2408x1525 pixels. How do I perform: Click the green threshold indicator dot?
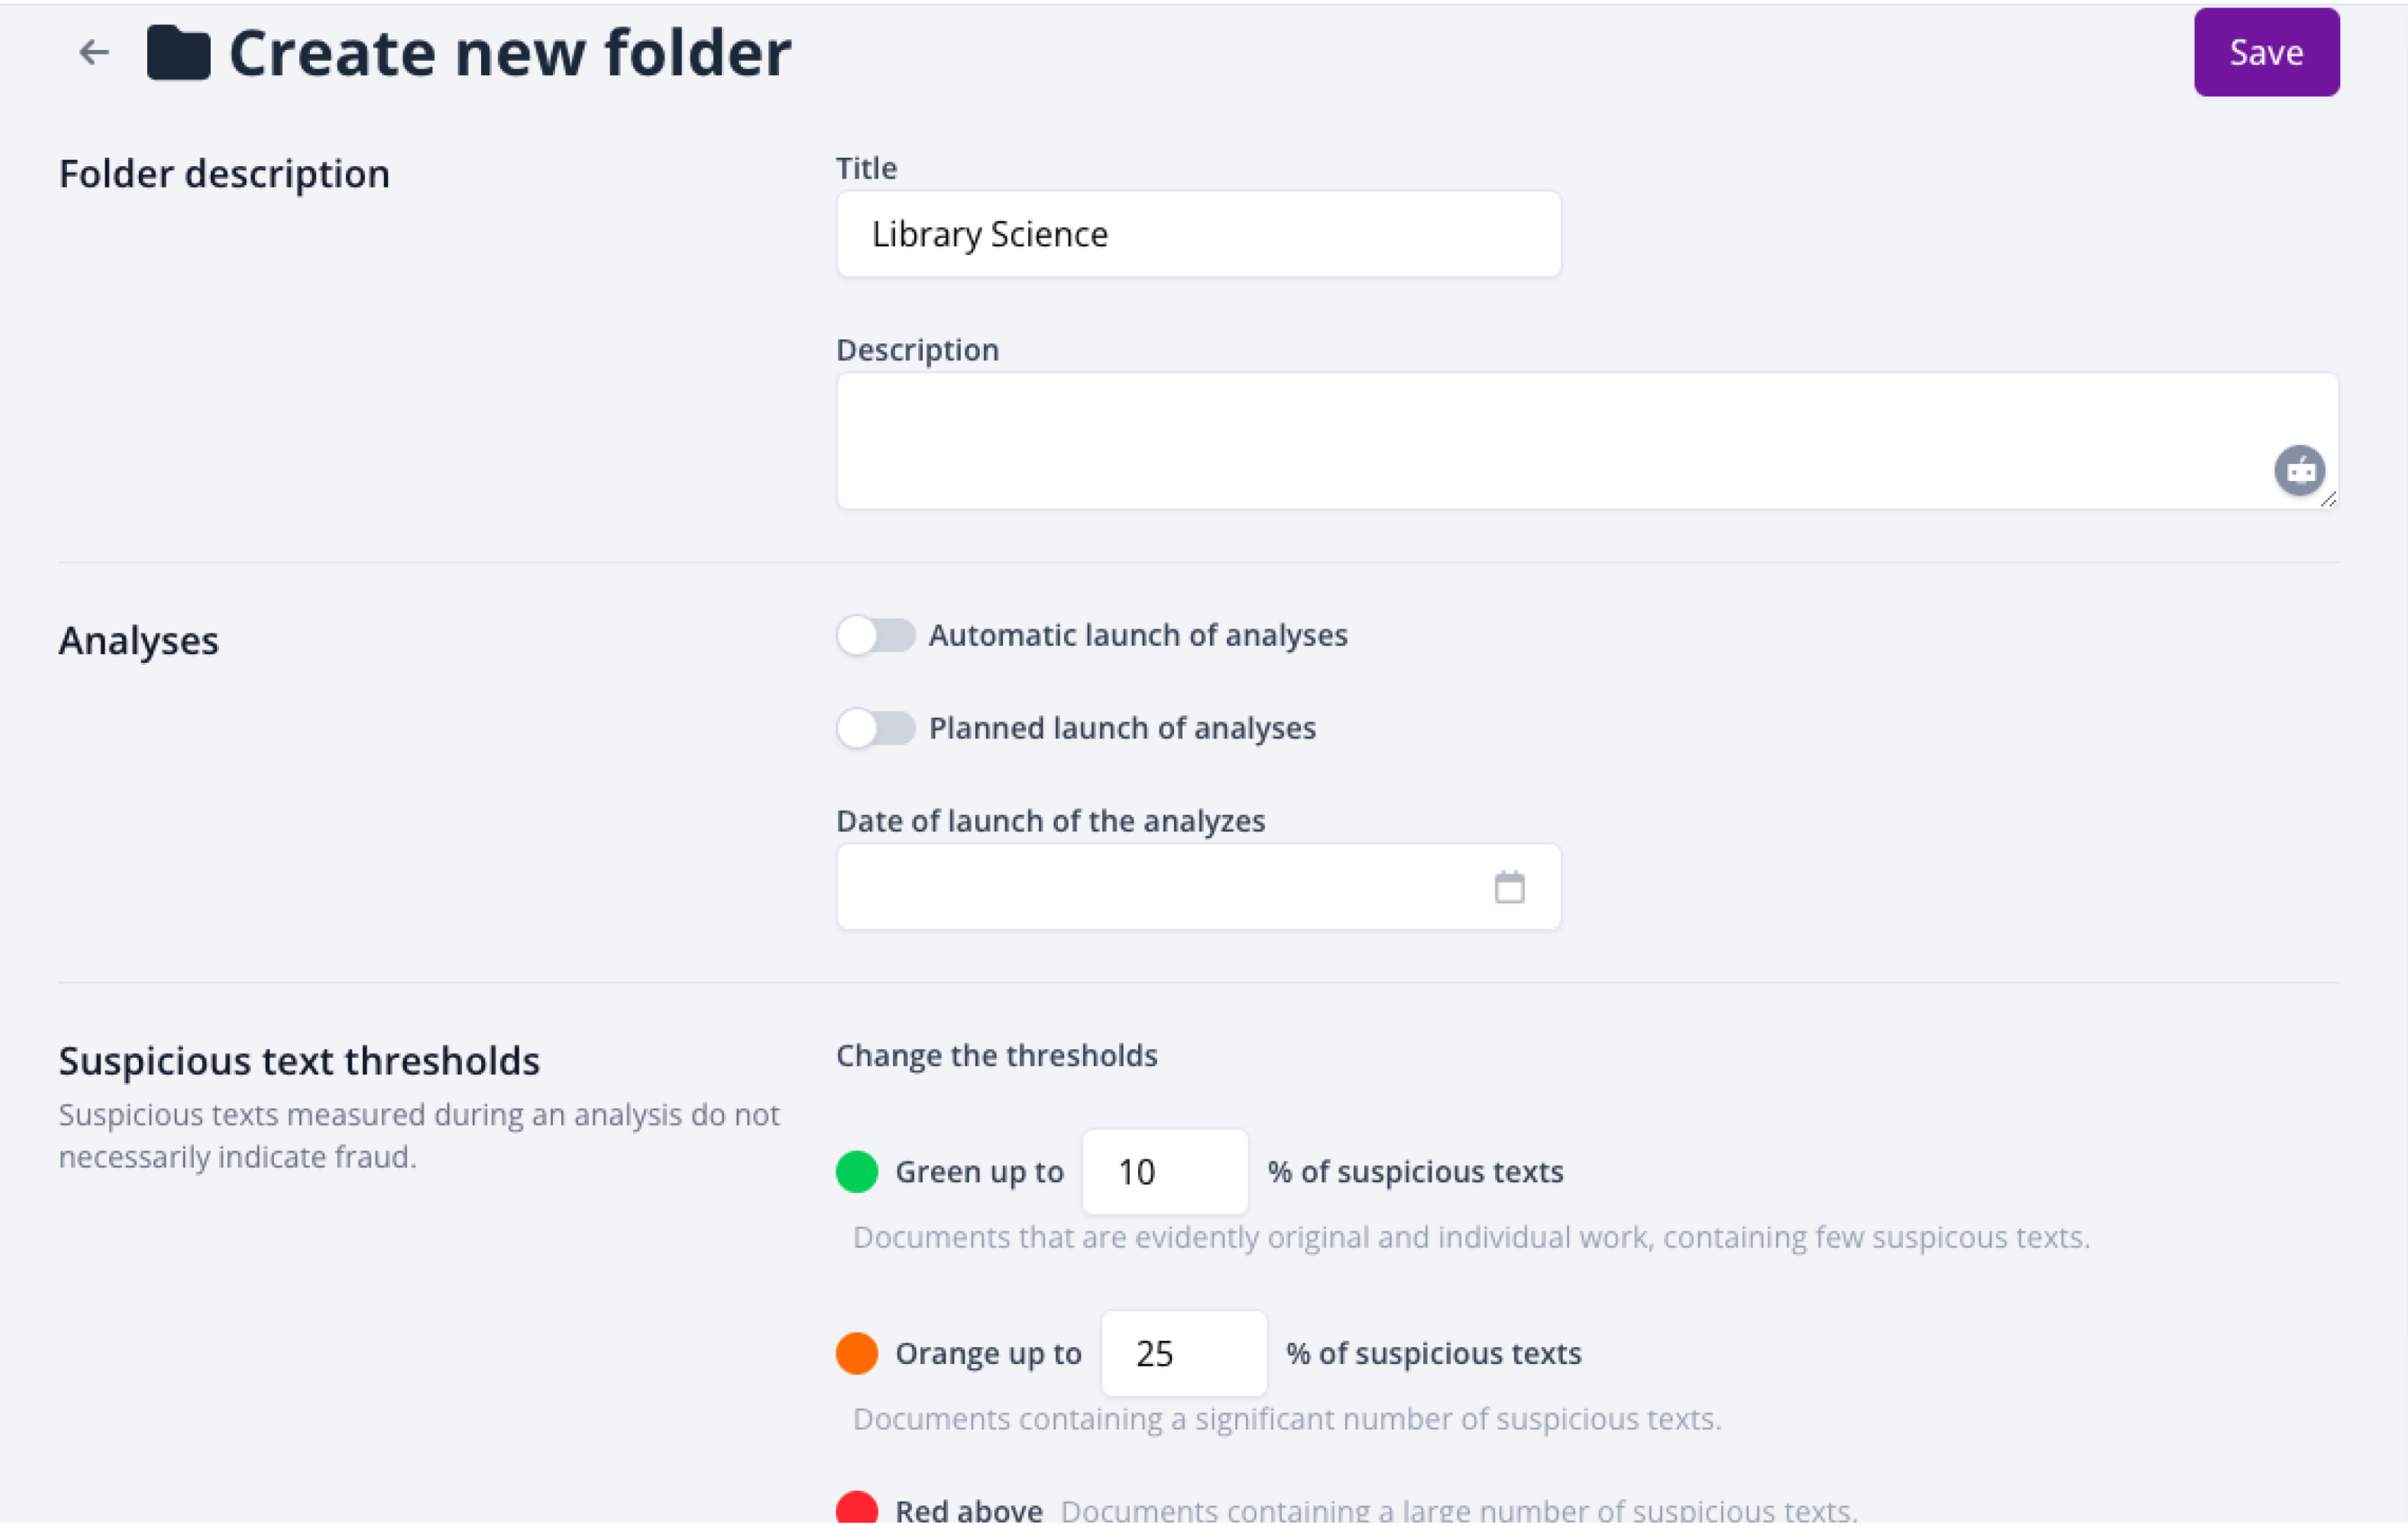click(857, 1172)
